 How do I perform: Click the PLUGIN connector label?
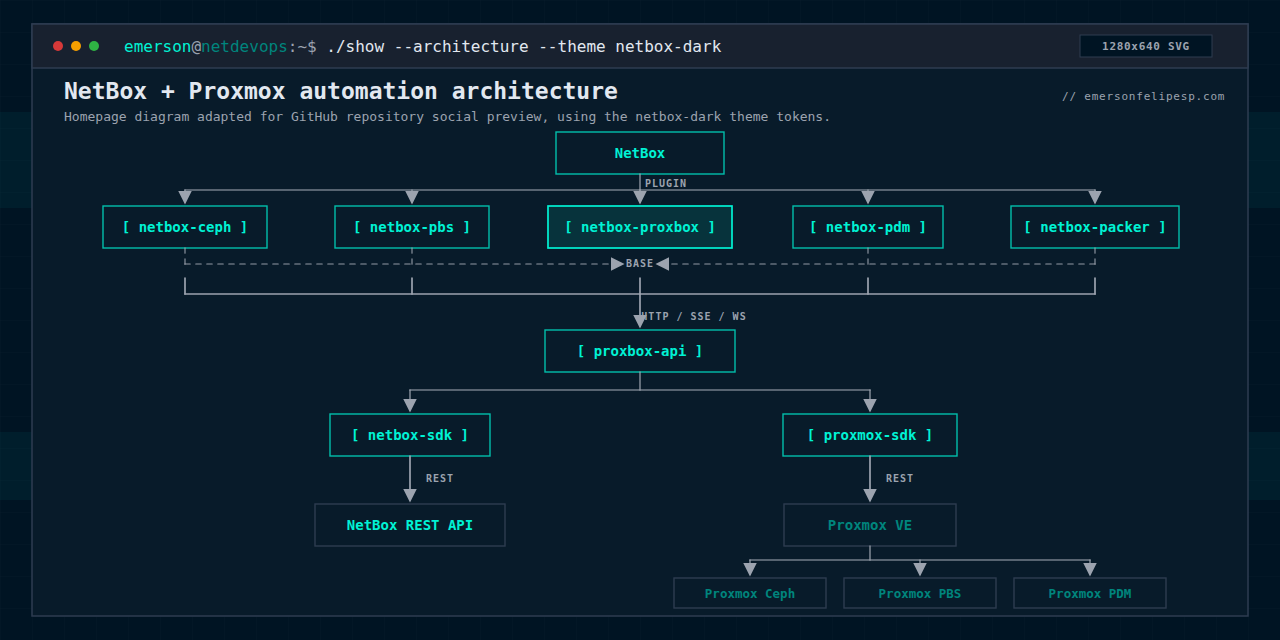coord(666,183)
